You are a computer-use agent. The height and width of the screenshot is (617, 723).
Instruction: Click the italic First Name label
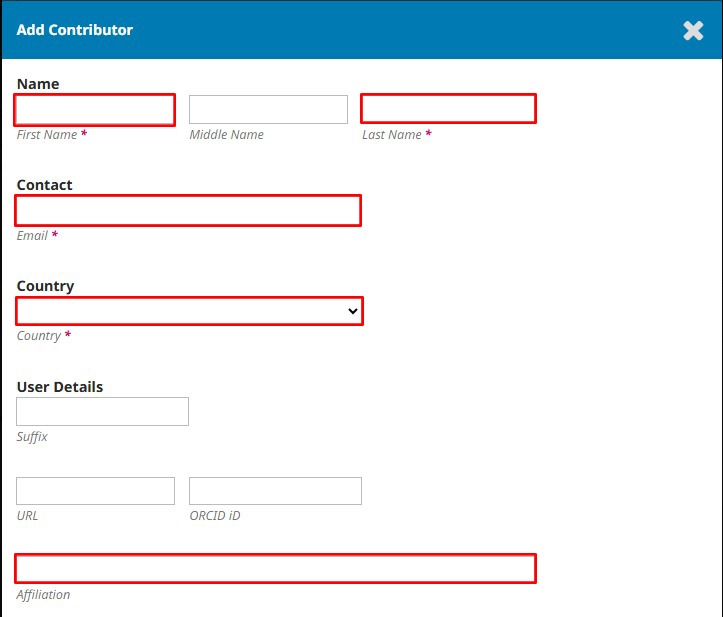pos(47,135)
